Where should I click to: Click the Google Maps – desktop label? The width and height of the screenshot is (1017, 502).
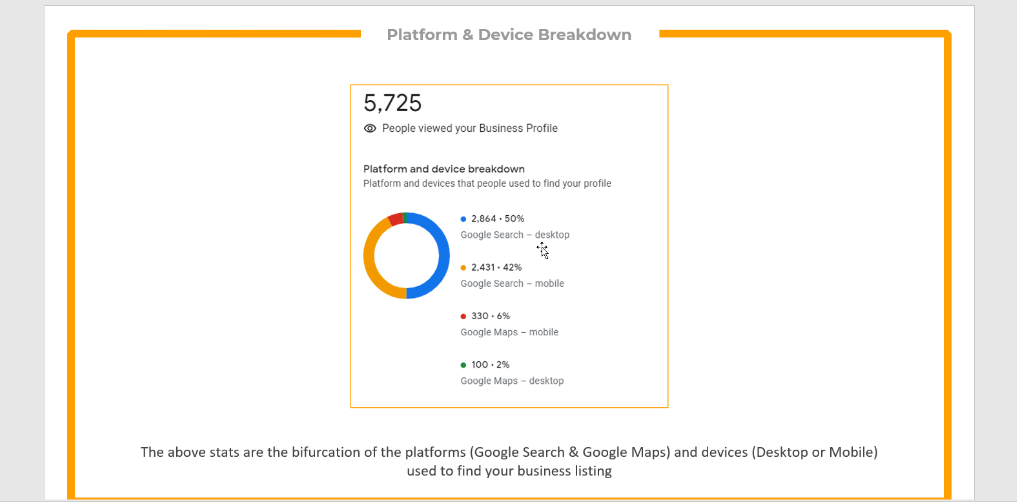point(512,381)
